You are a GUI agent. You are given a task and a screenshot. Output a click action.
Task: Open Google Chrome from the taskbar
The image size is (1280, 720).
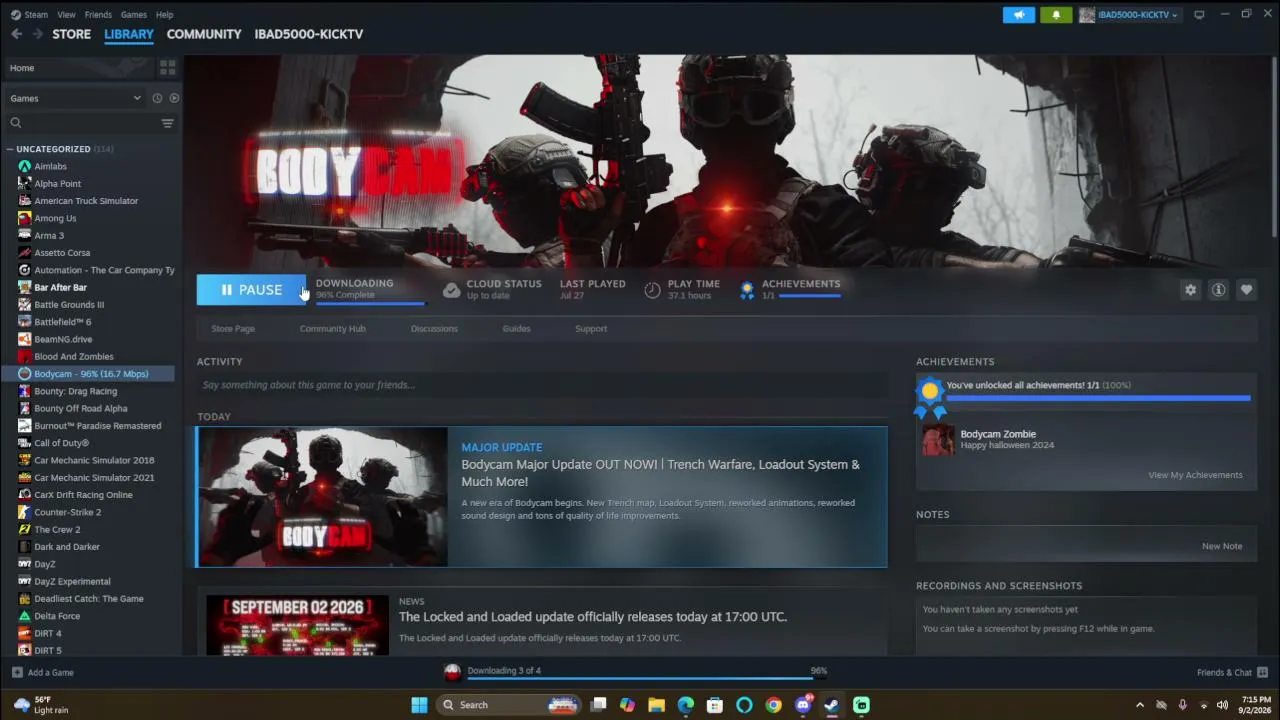[x=773, y=705]
